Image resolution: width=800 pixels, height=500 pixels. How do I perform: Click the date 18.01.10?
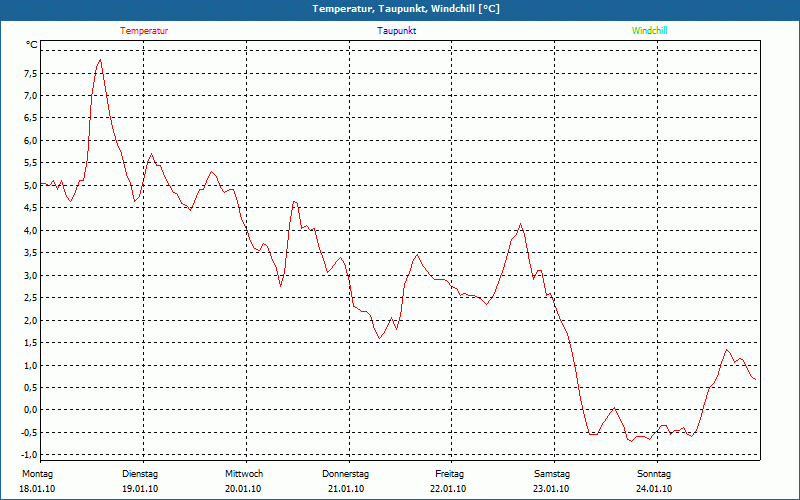tap(37, 489)
